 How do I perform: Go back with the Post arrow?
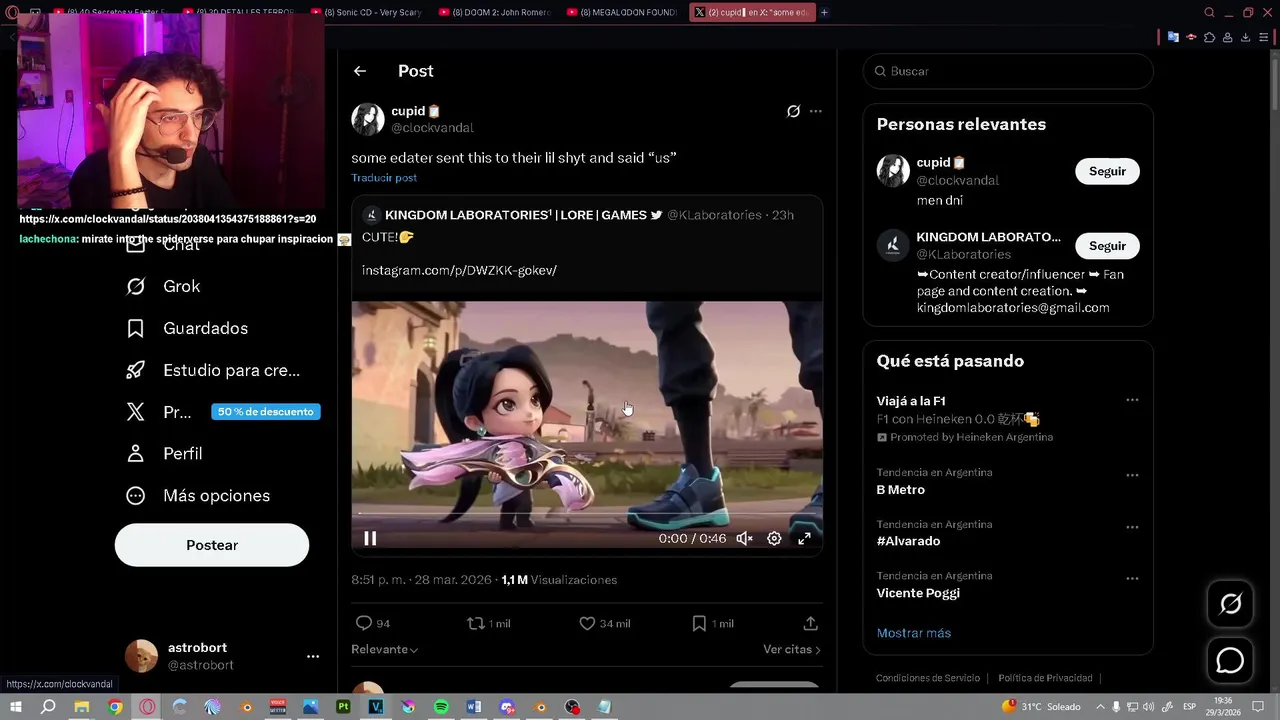[360, 71]
